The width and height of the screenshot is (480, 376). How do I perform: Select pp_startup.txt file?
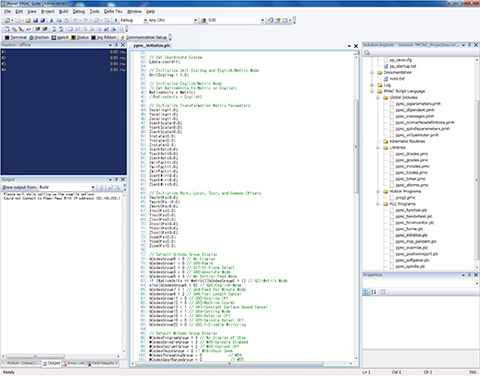tap(402, 66)
